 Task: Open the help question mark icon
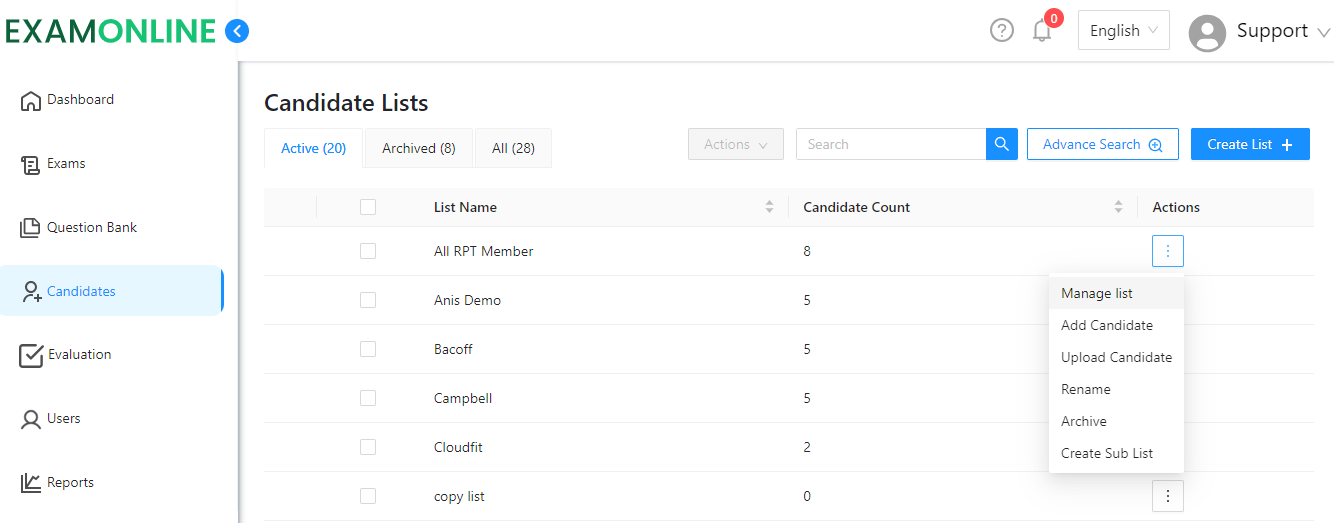1001,31
